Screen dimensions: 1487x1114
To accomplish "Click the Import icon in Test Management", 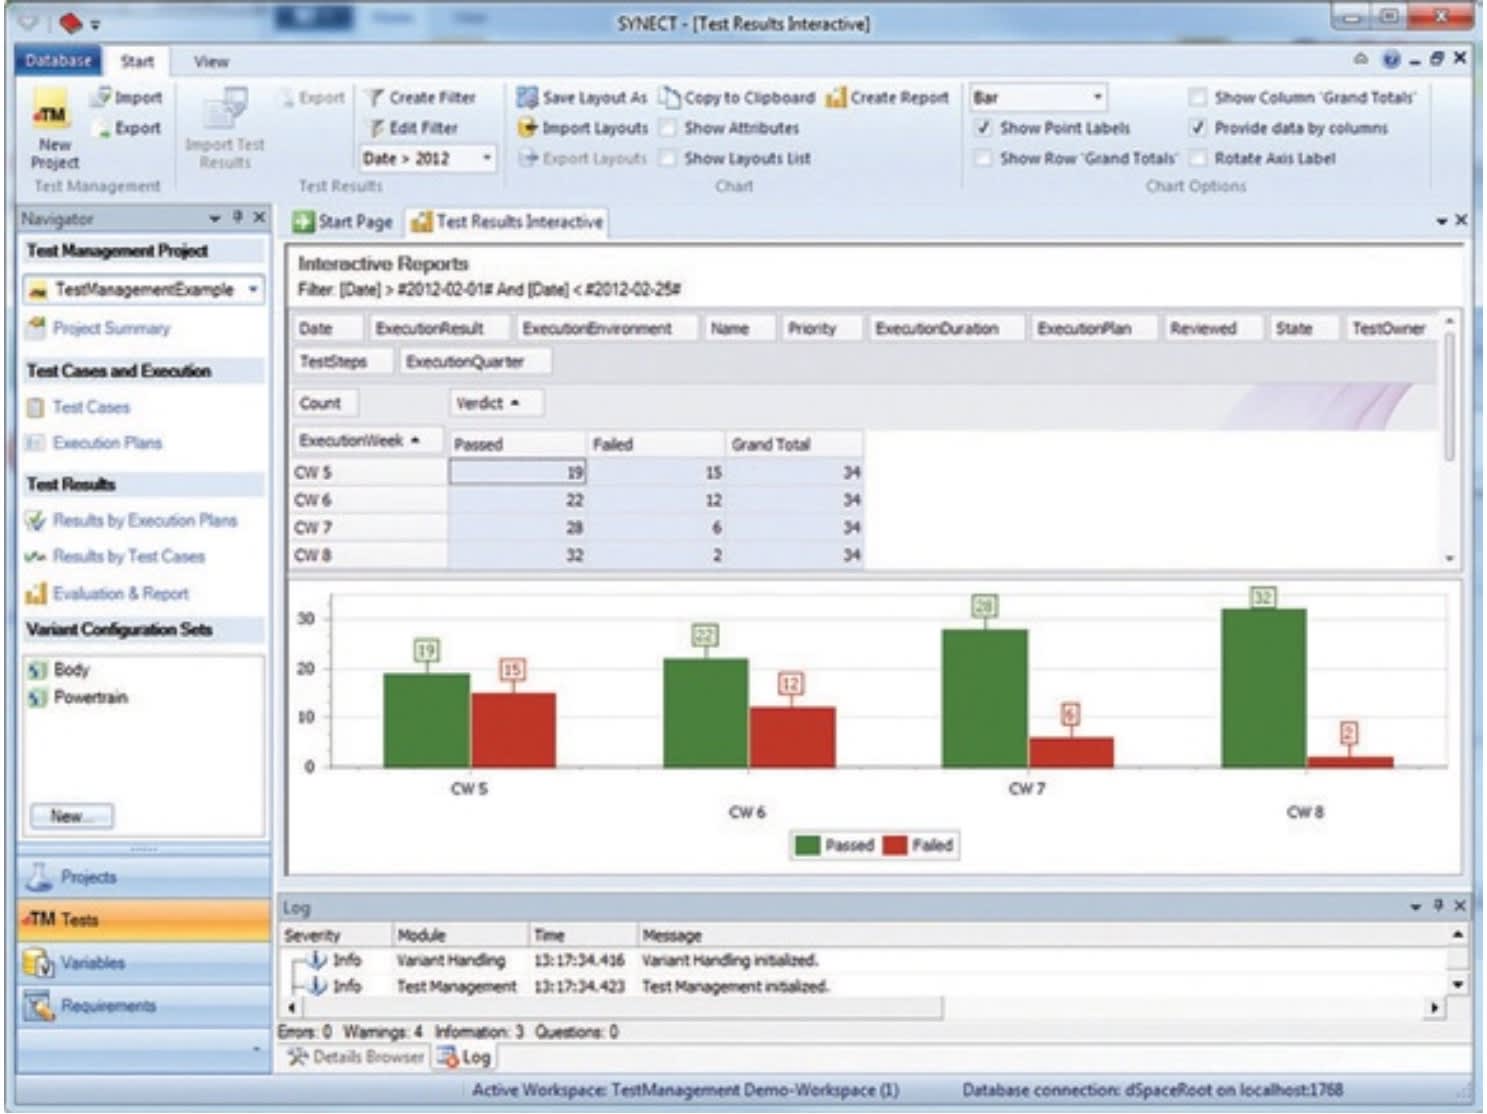I will [x=101, y=97].
